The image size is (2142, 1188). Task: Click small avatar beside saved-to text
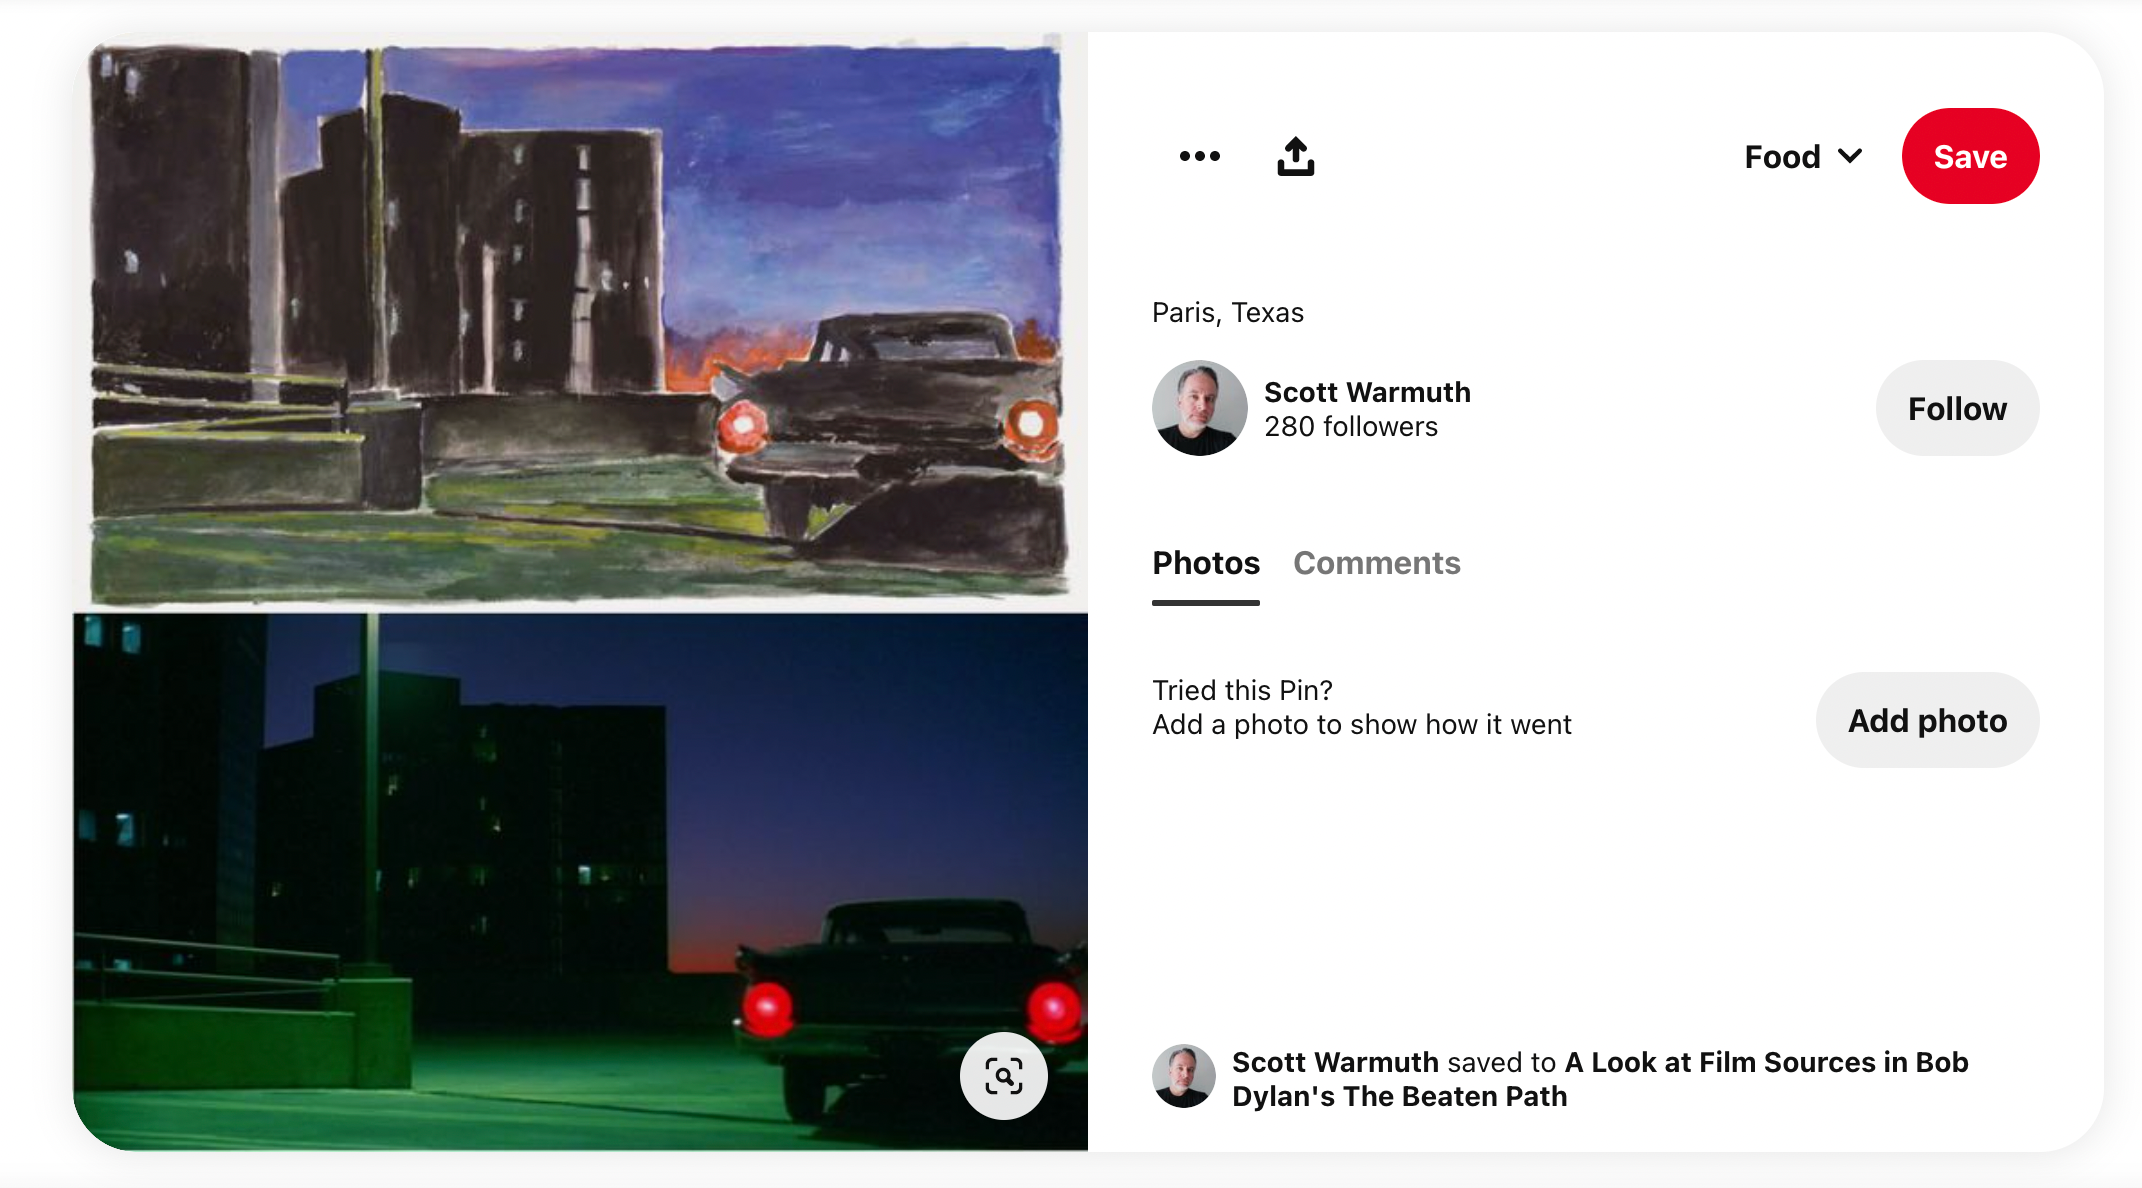tap(1184, 1077)
